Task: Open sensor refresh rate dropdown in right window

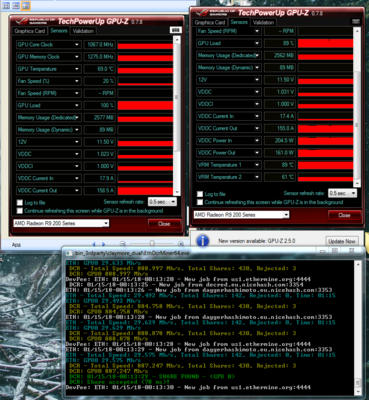Action: pyautogui.click(x=342, y=193)
